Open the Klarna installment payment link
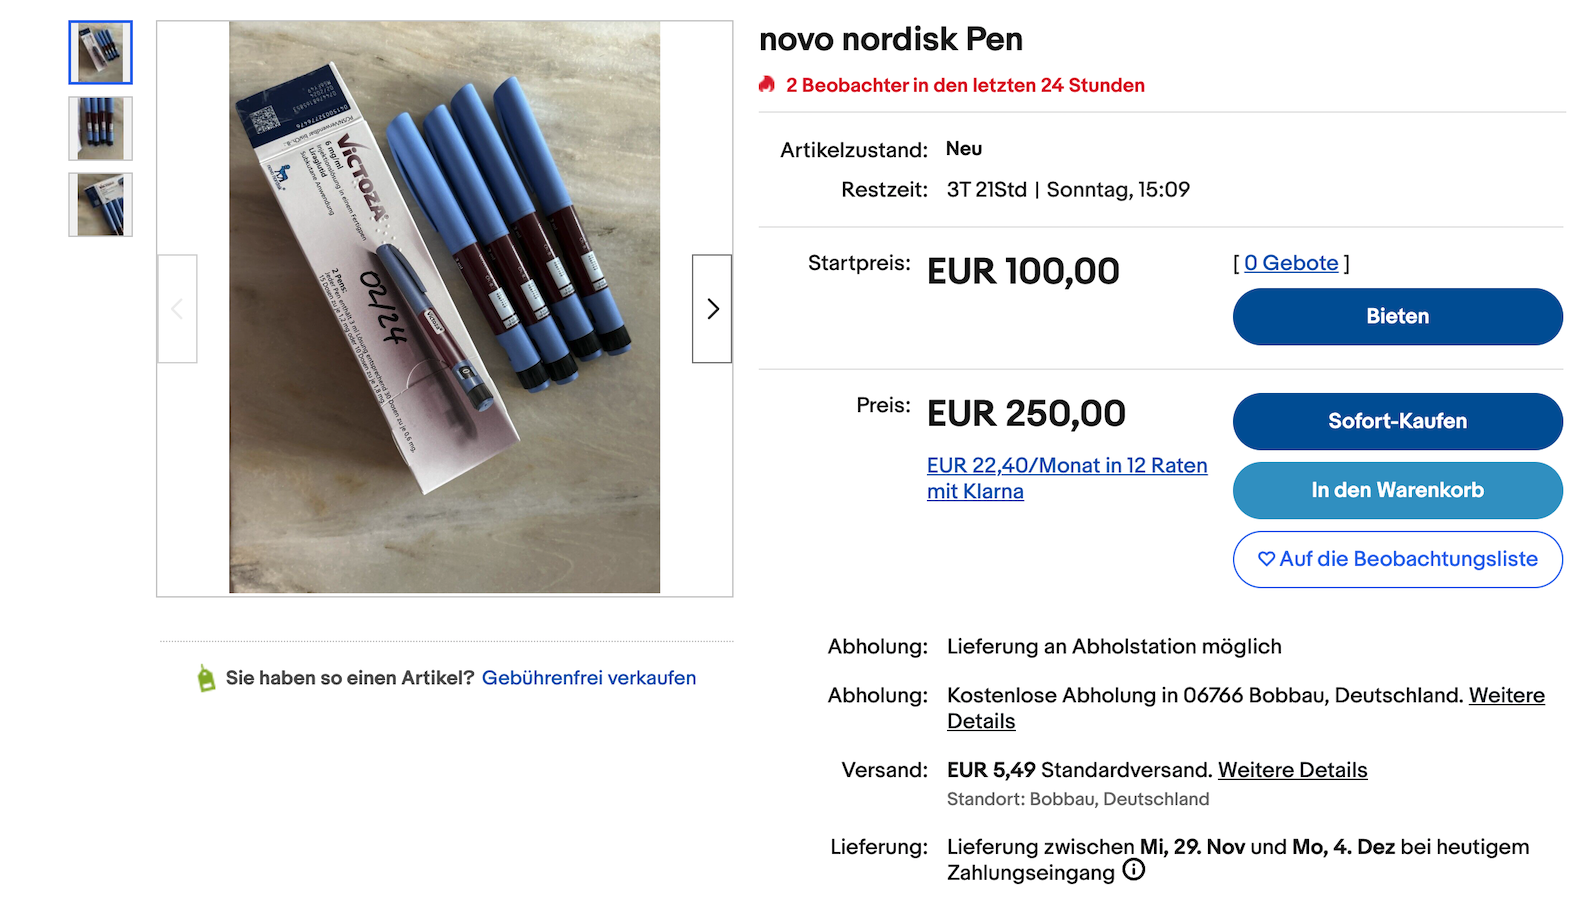 tap(1066, 478)
